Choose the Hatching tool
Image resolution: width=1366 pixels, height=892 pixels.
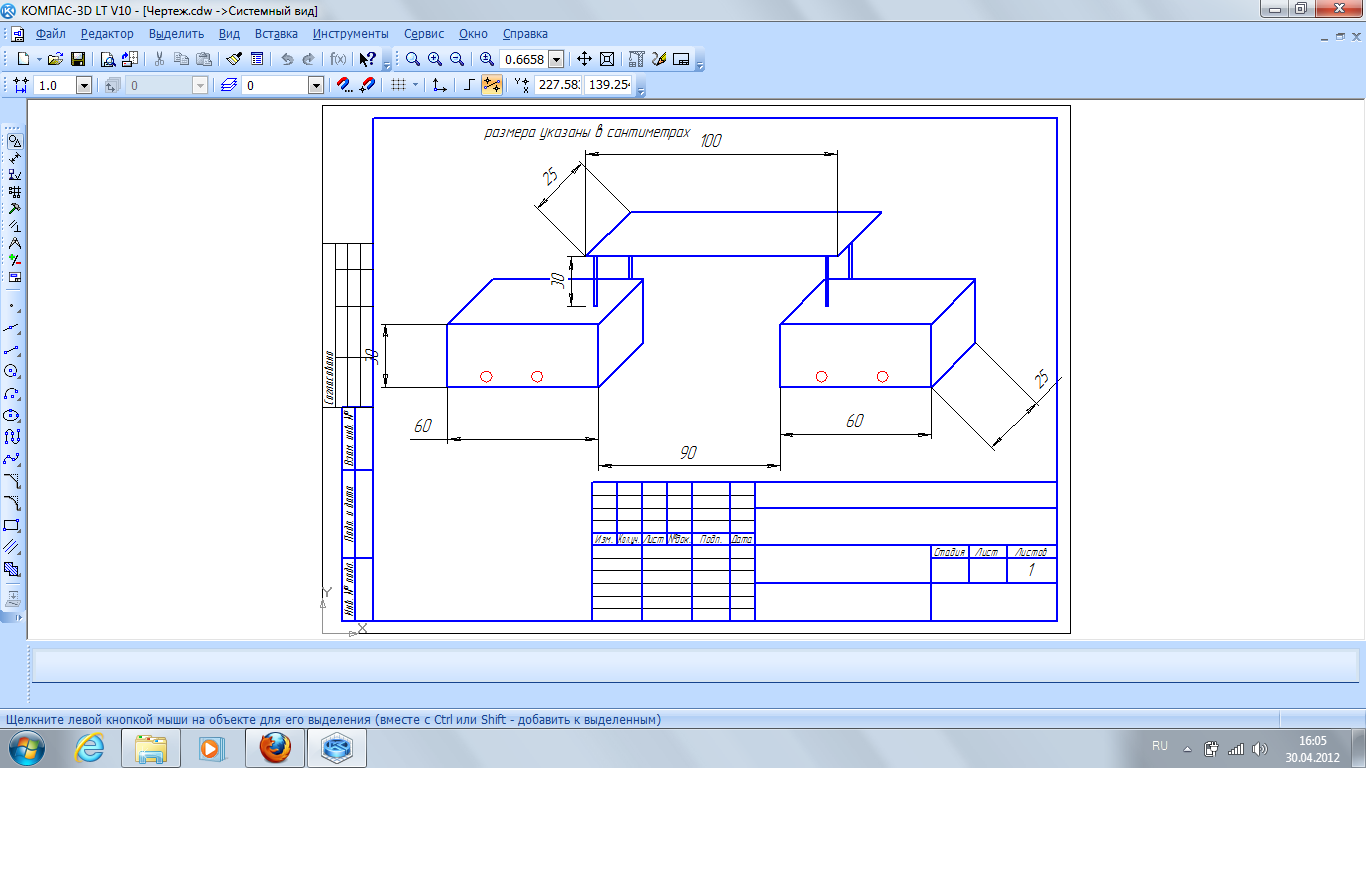(x=12, y=547)
